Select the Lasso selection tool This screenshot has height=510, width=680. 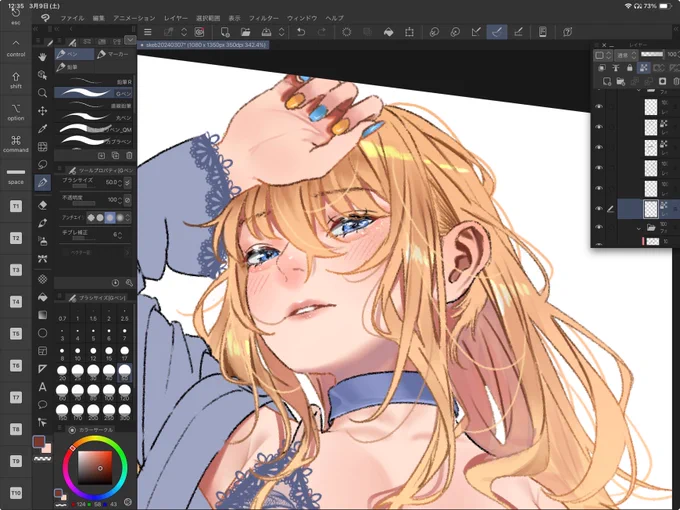point(42,164)
